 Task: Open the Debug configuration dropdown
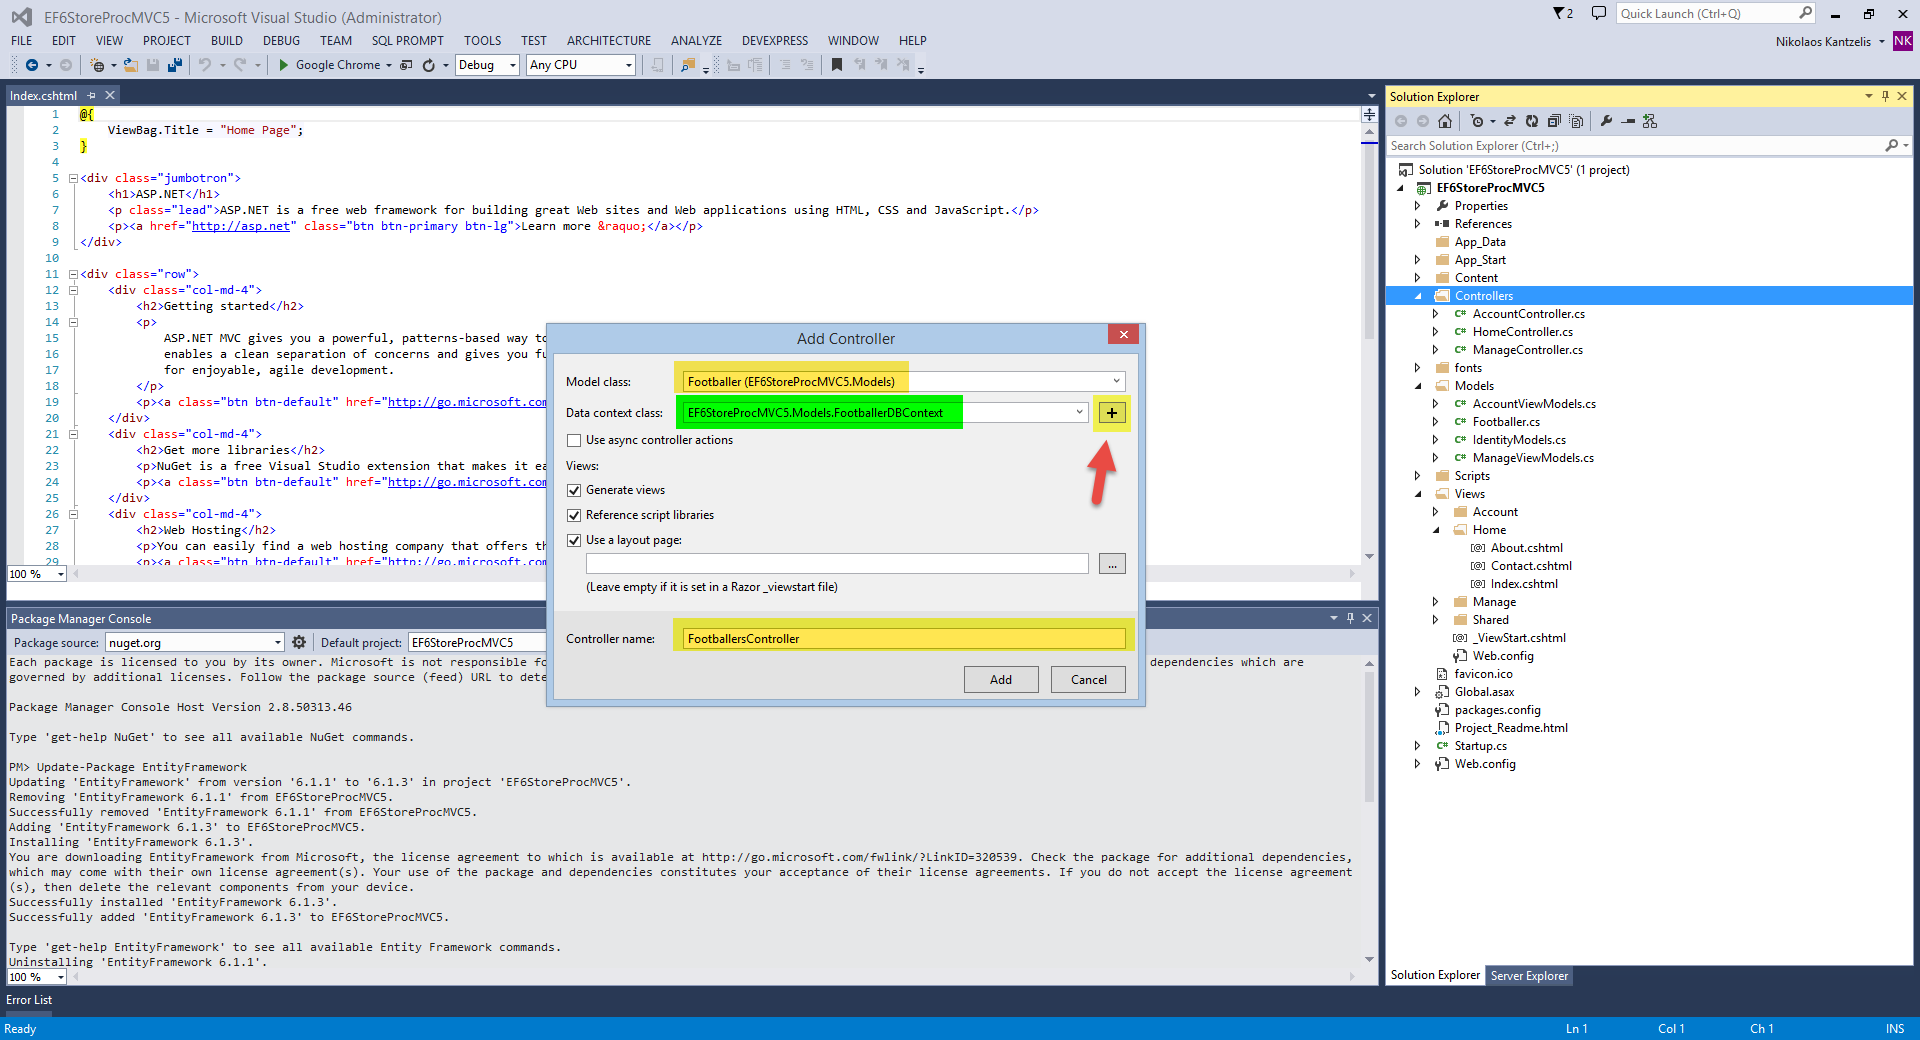point(512,65)
